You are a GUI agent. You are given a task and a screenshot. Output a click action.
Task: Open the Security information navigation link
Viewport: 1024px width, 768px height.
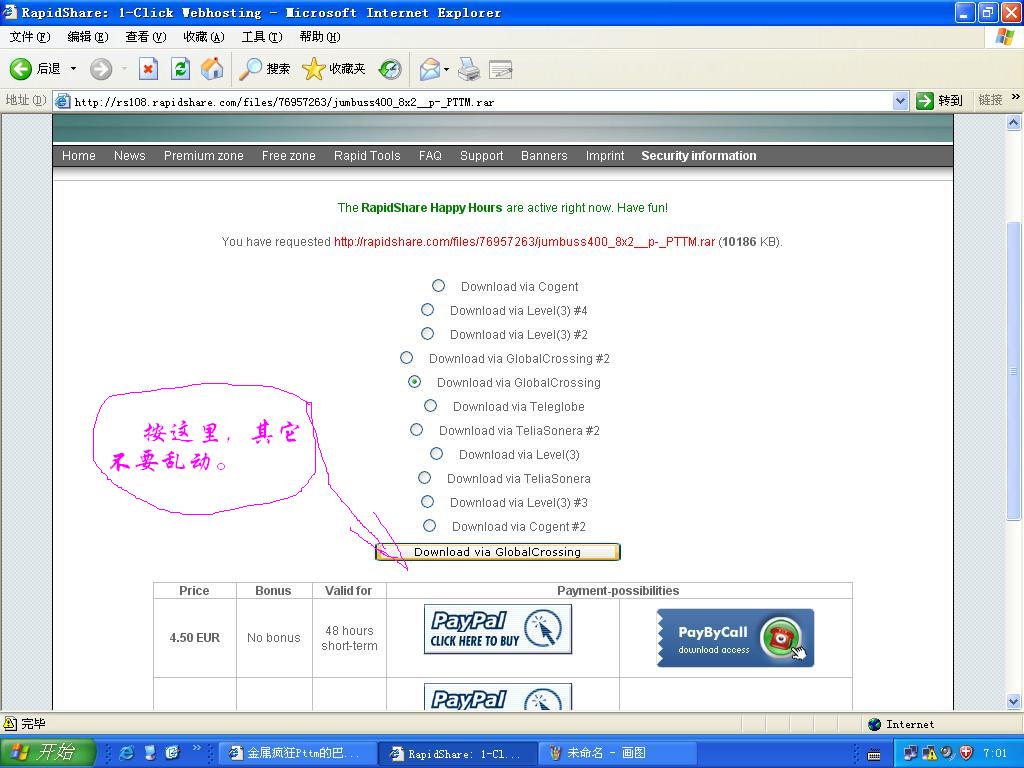(699, 155)
